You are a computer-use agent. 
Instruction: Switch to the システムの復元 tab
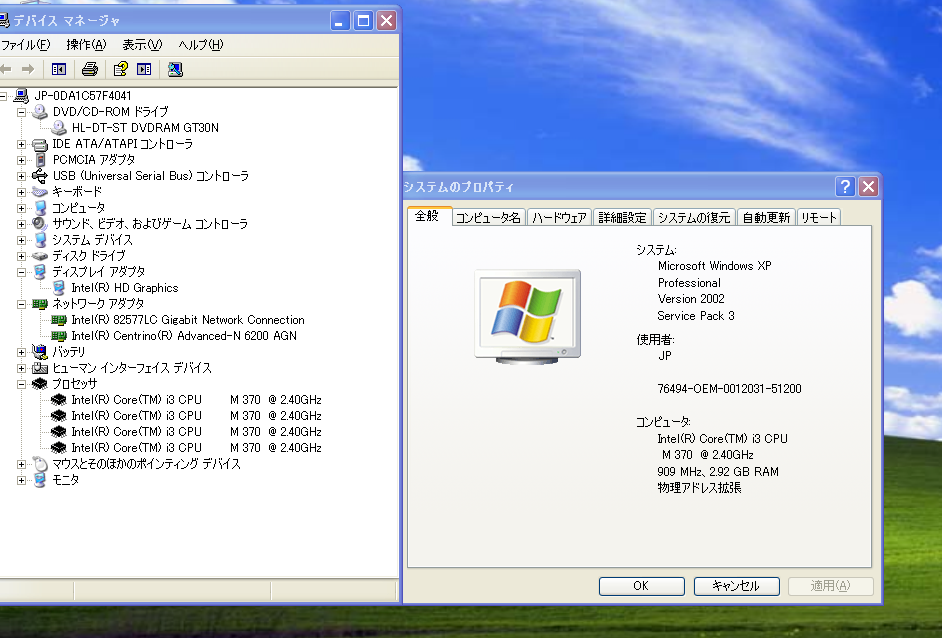pos(694,217)
